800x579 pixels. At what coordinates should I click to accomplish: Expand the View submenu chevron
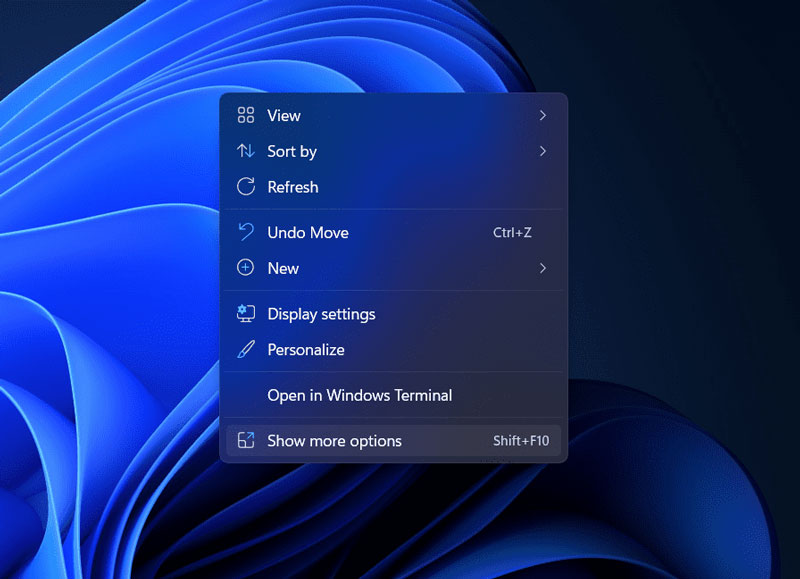point(543,116)
